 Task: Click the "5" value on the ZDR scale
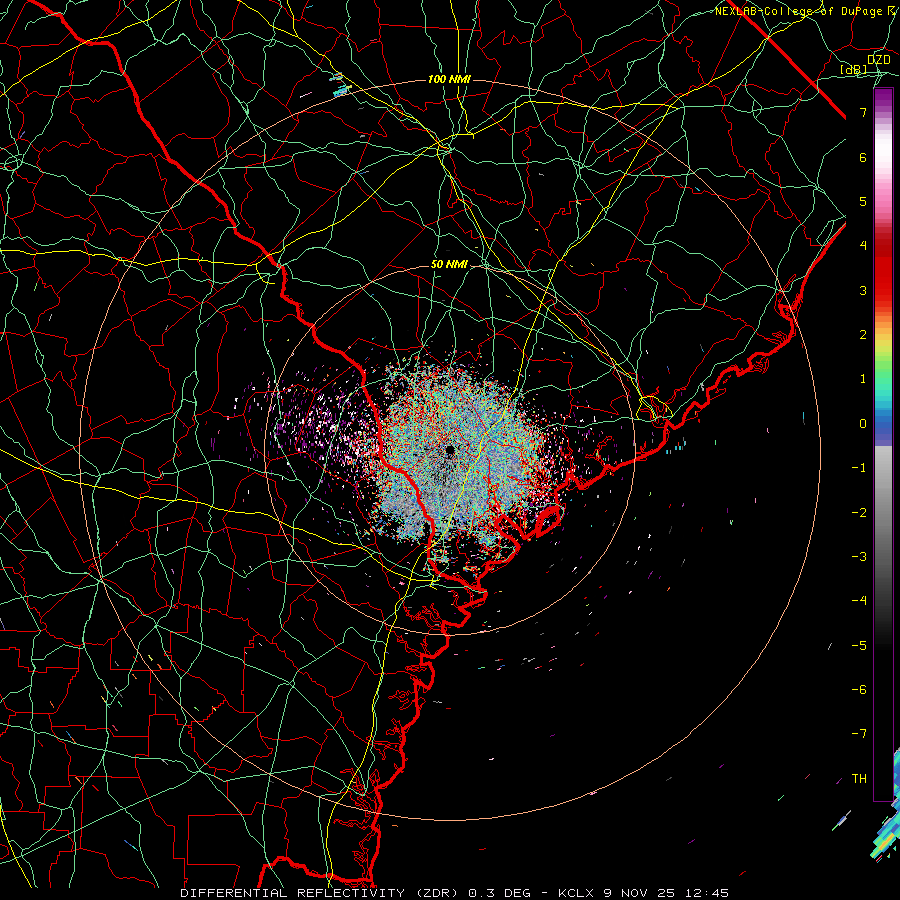(863, 201)
